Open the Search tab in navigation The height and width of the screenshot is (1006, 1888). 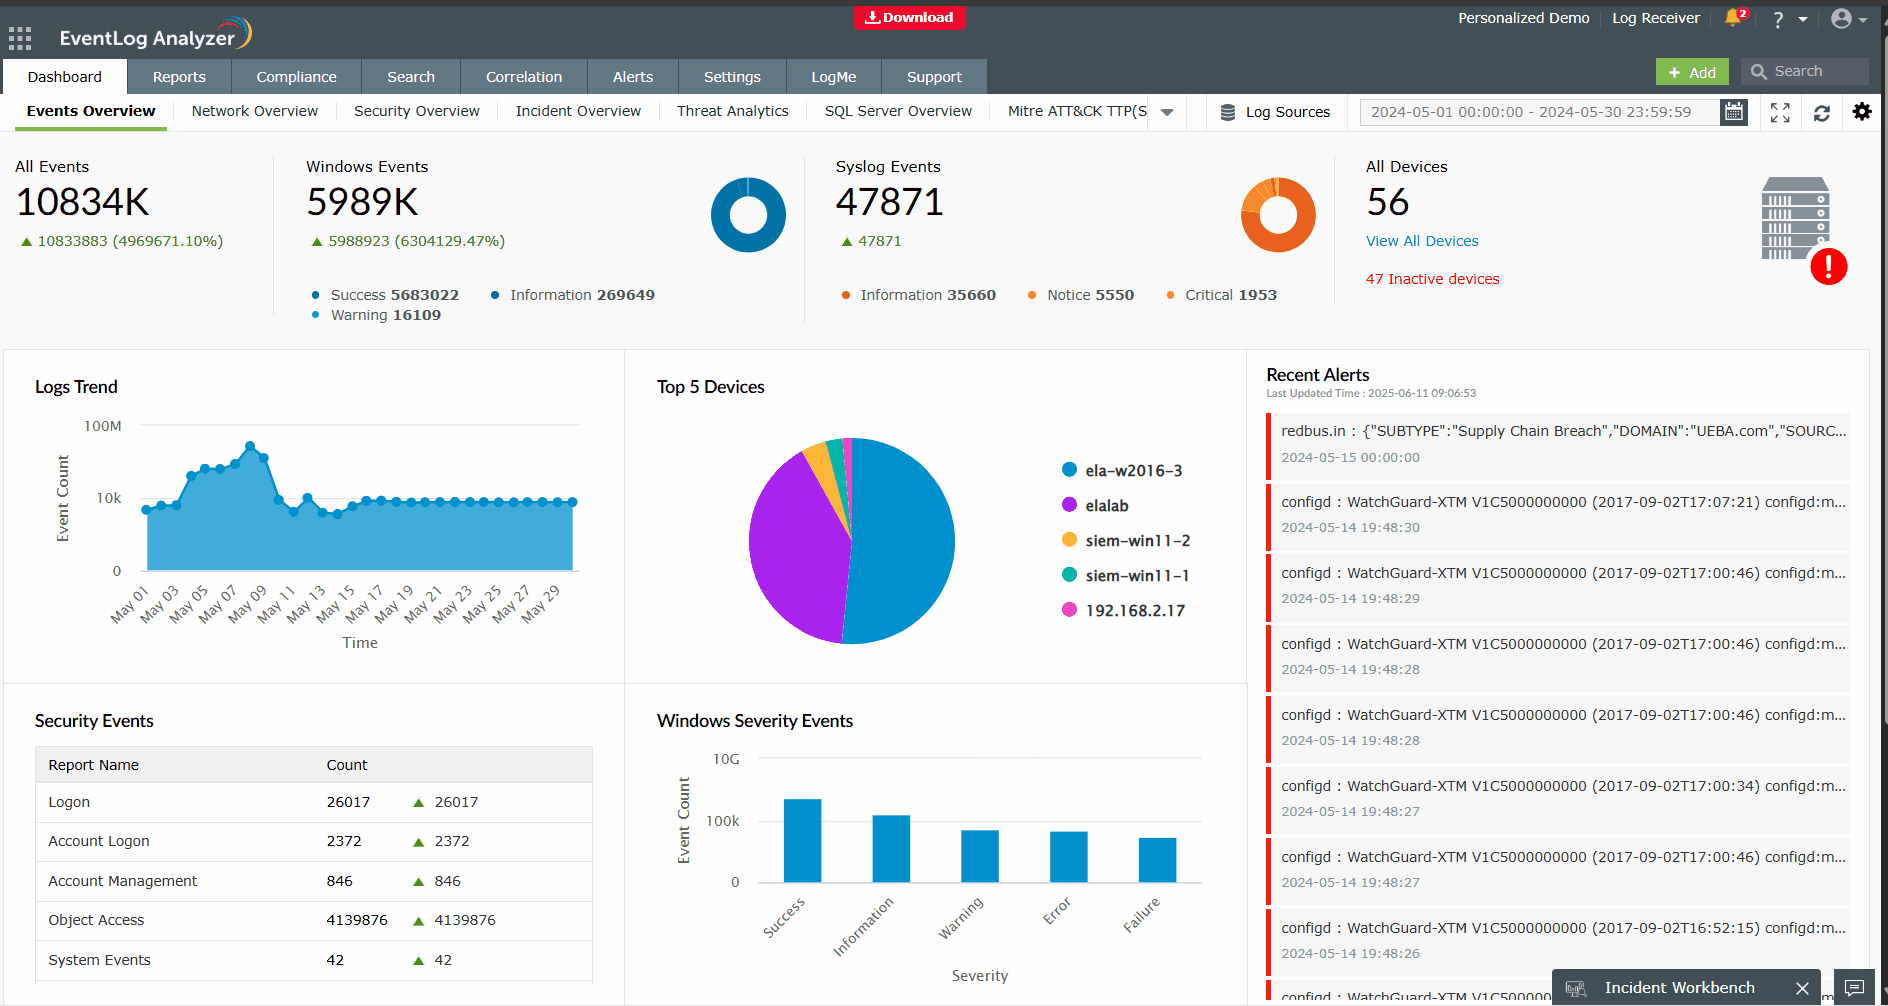coord(411,77)
